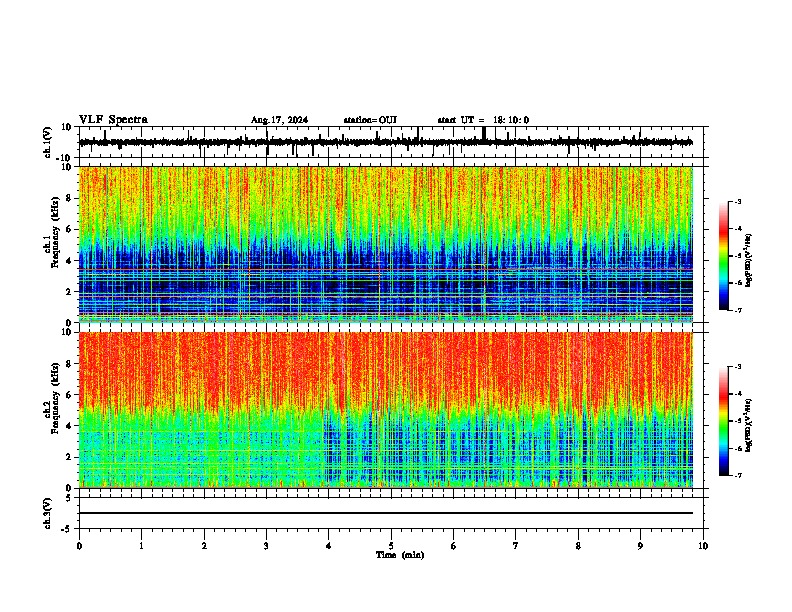Click the ch.1 "Frequency (kHz)" axis label
Image resolution: width=792 pixels, height=612 pixels.
click(55, 233)
